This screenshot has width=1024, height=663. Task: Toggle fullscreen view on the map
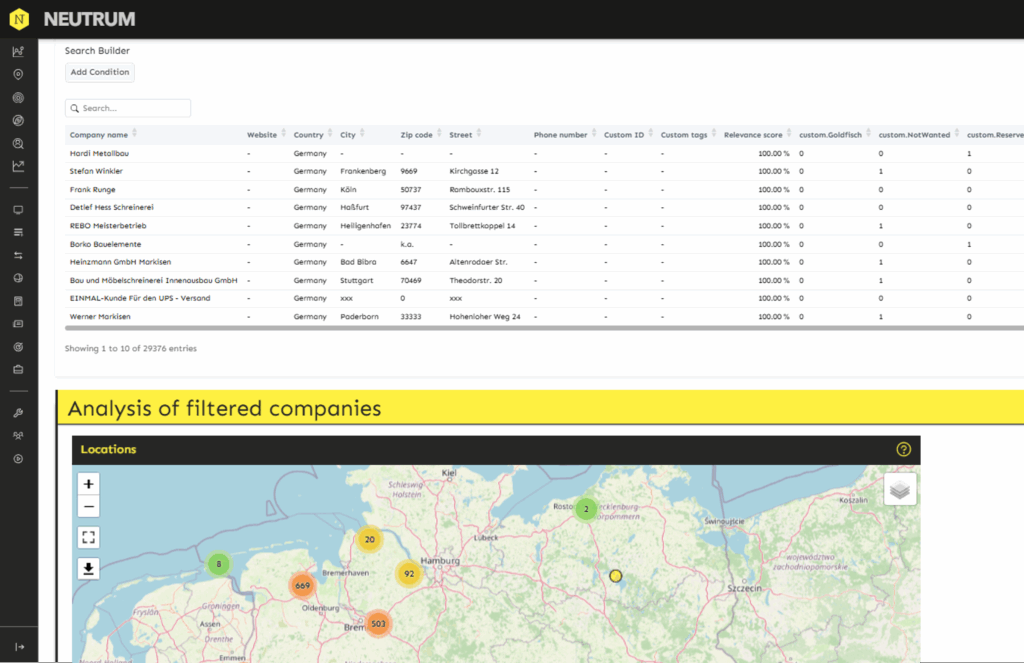click(x=89, y=537)
